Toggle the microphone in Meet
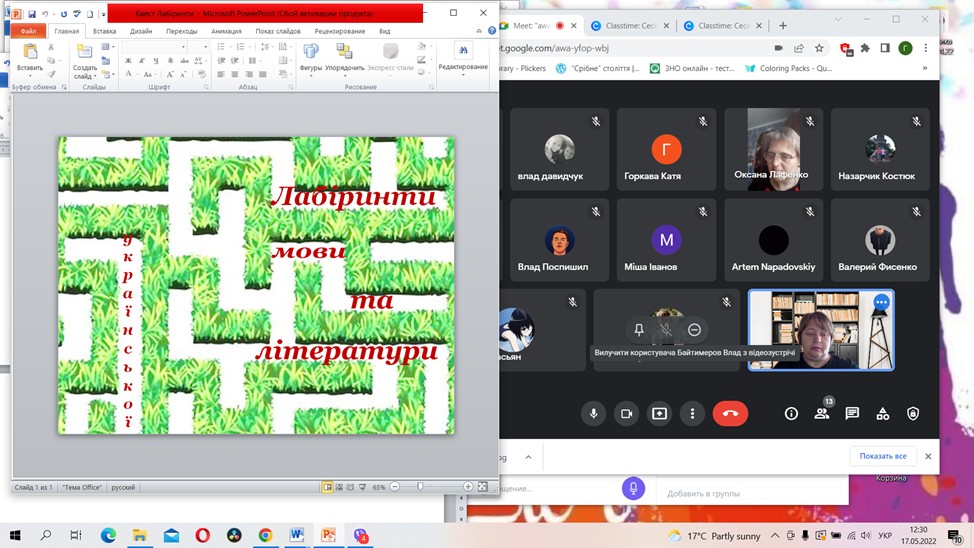The height and width of the screenshot is (548, 974). tap(594, 413)
